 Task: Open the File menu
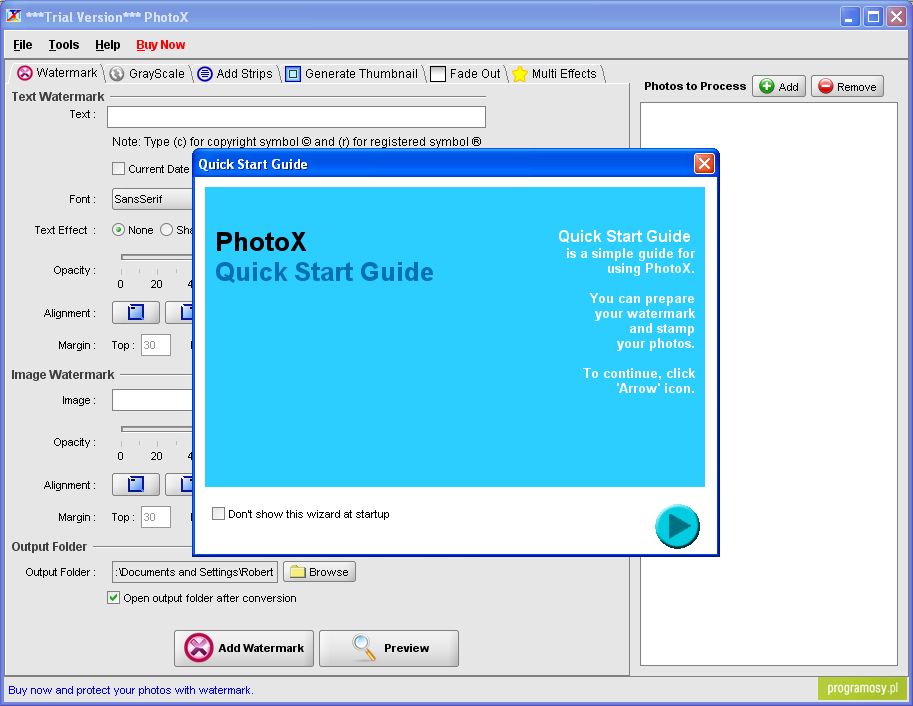click(x=23, y=45)
